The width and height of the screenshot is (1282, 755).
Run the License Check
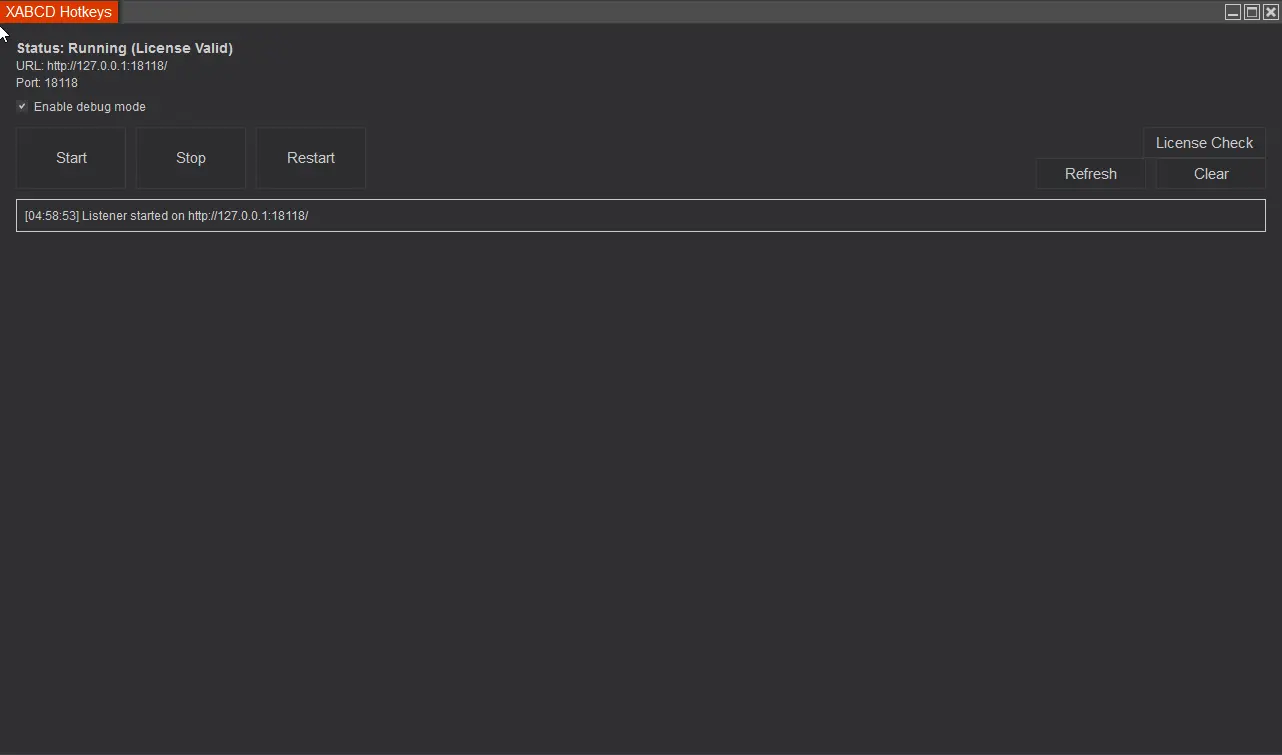[1204, 143]
